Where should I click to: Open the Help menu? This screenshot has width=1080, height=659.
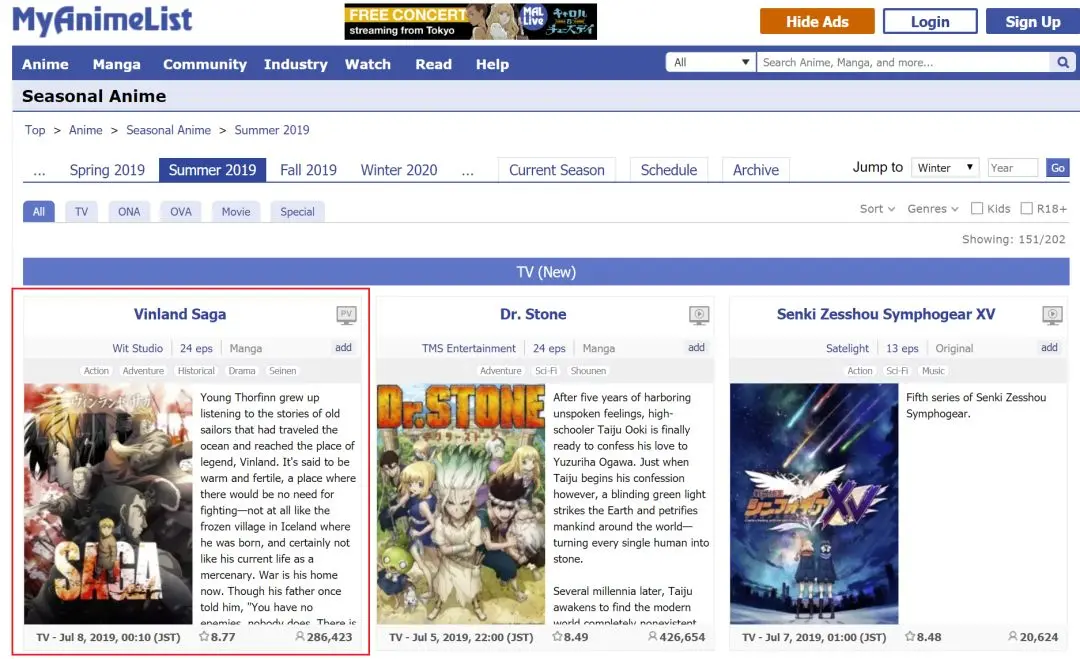[x=492, y=64]
